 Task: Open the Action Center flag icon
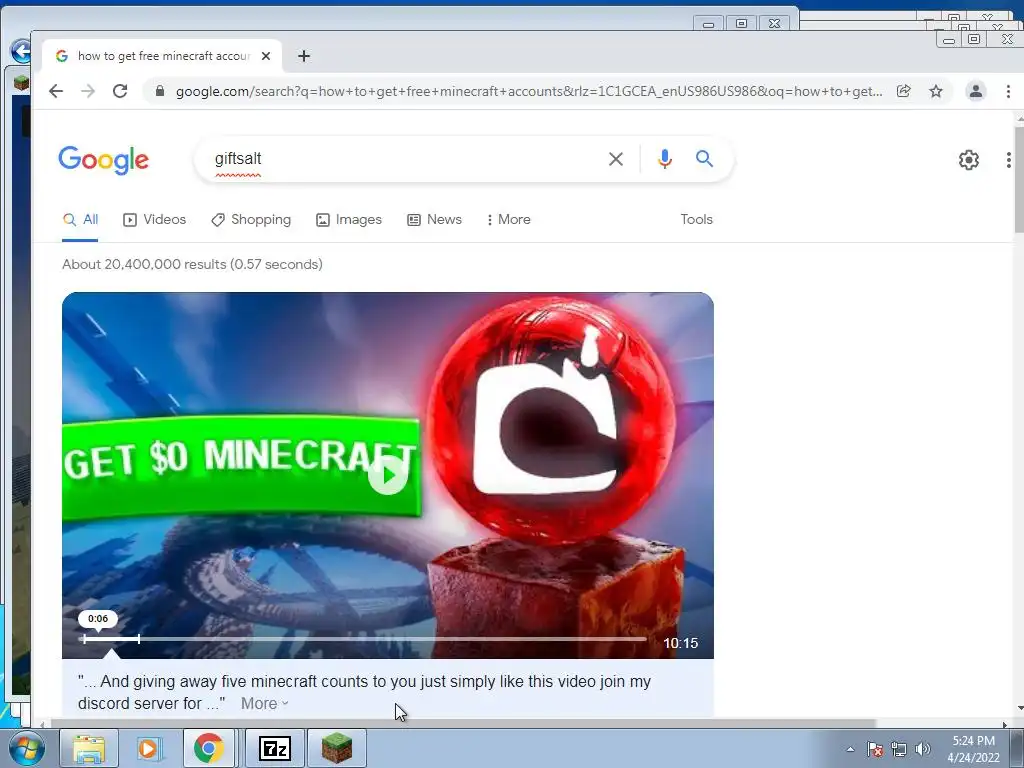coord(875,749)
